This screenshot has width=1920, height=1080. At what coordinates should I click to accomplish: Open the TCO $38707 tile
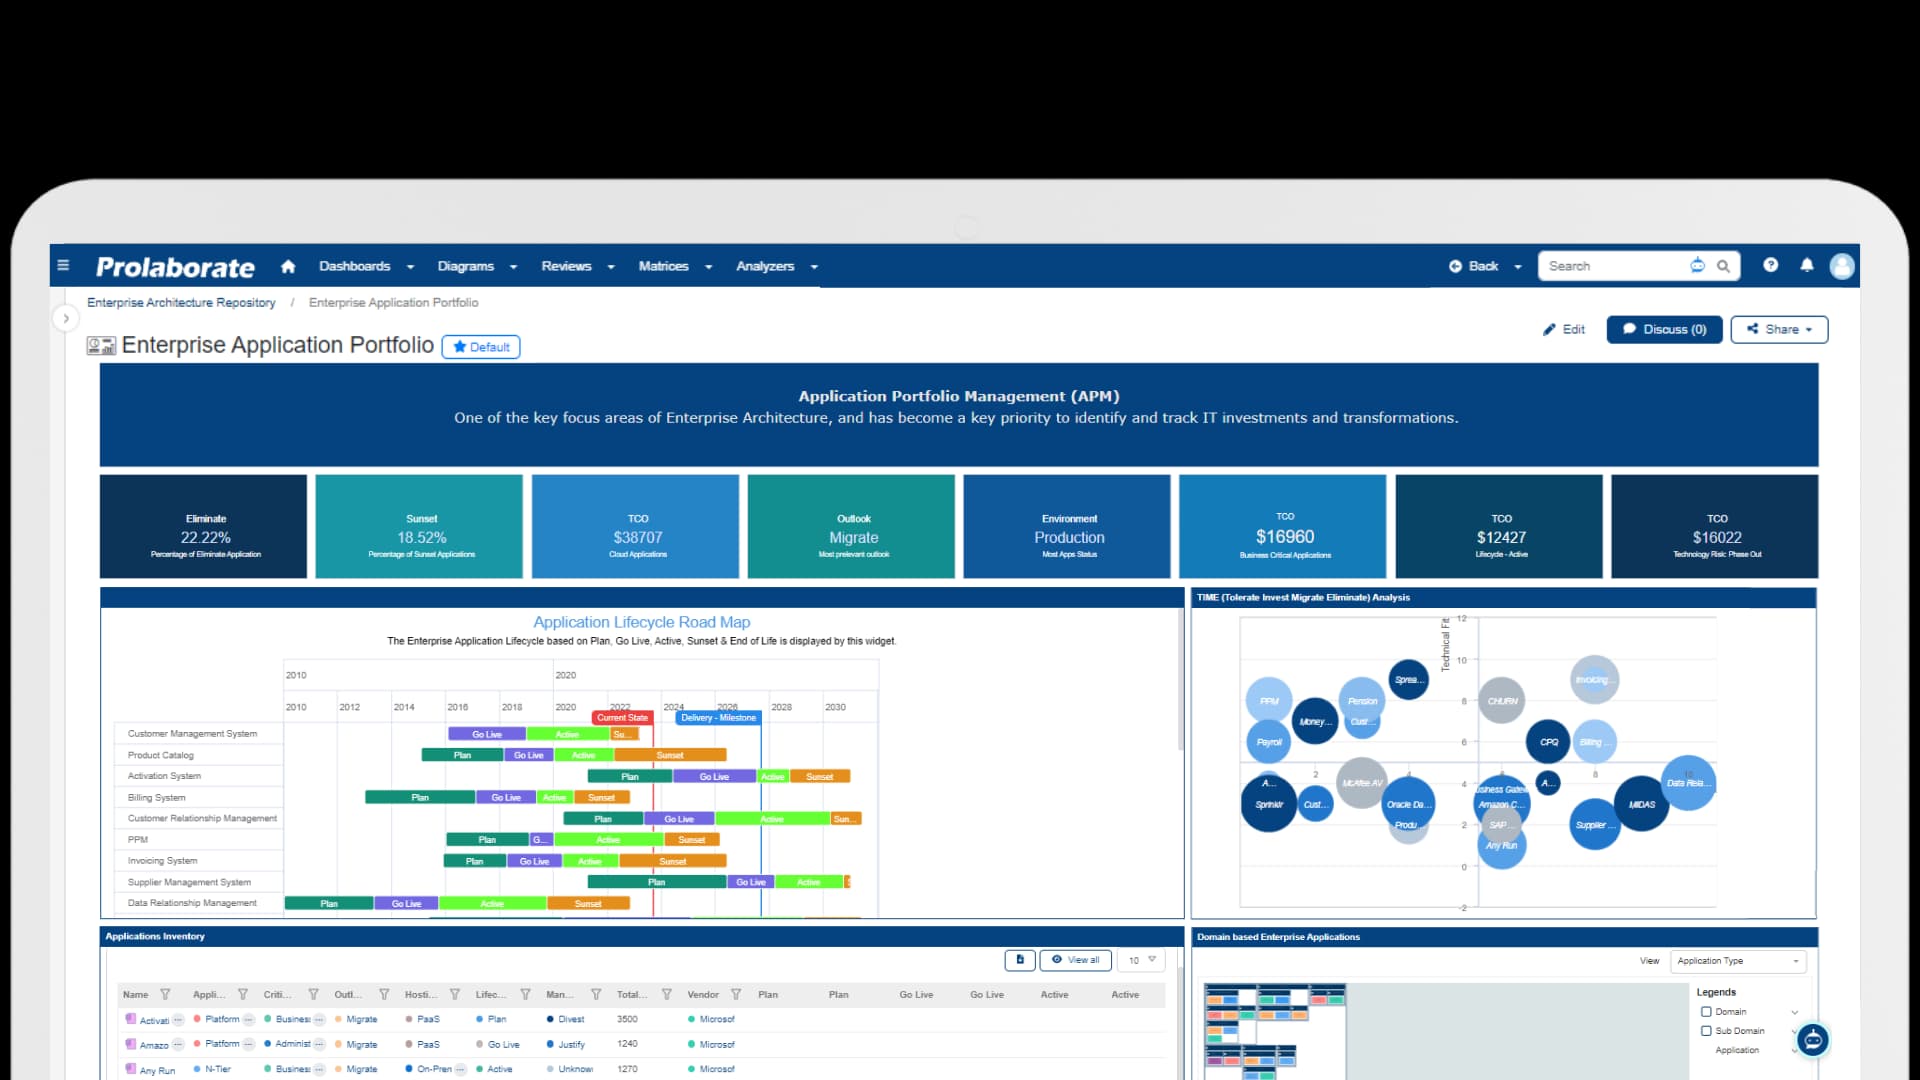[636, 526]
